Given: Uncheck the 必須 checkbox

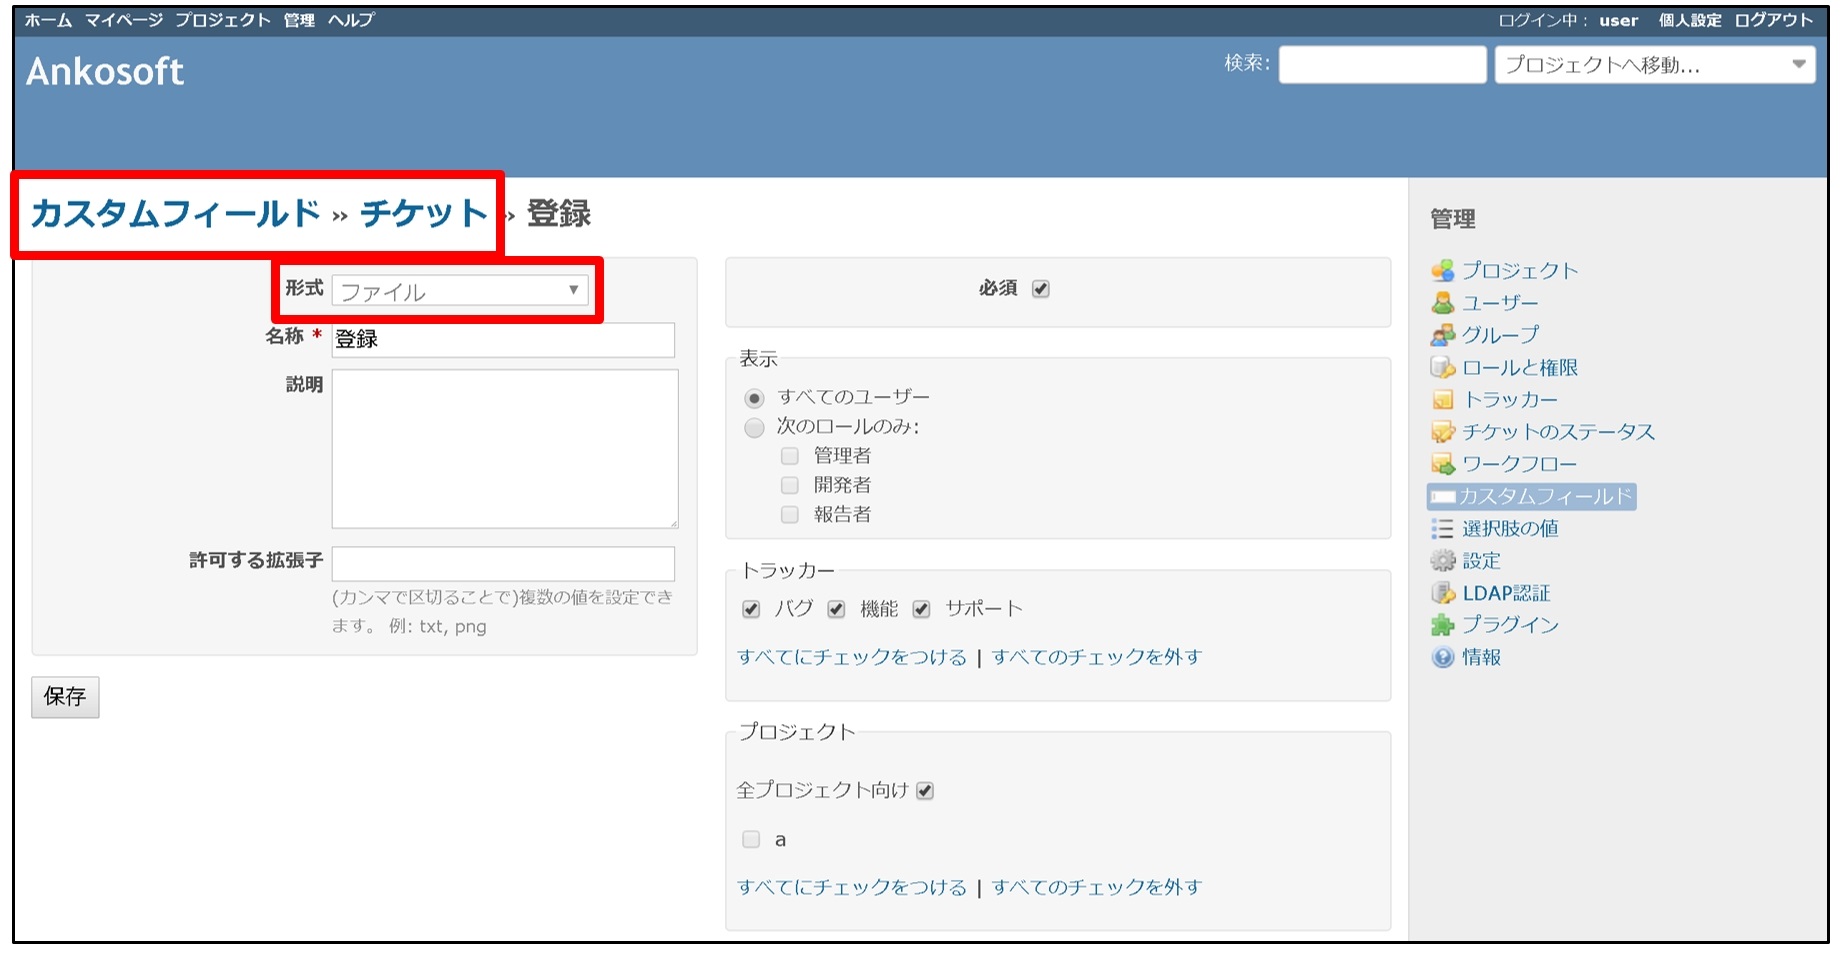Looking at the screenshot, I should [x=1040, y=288].
